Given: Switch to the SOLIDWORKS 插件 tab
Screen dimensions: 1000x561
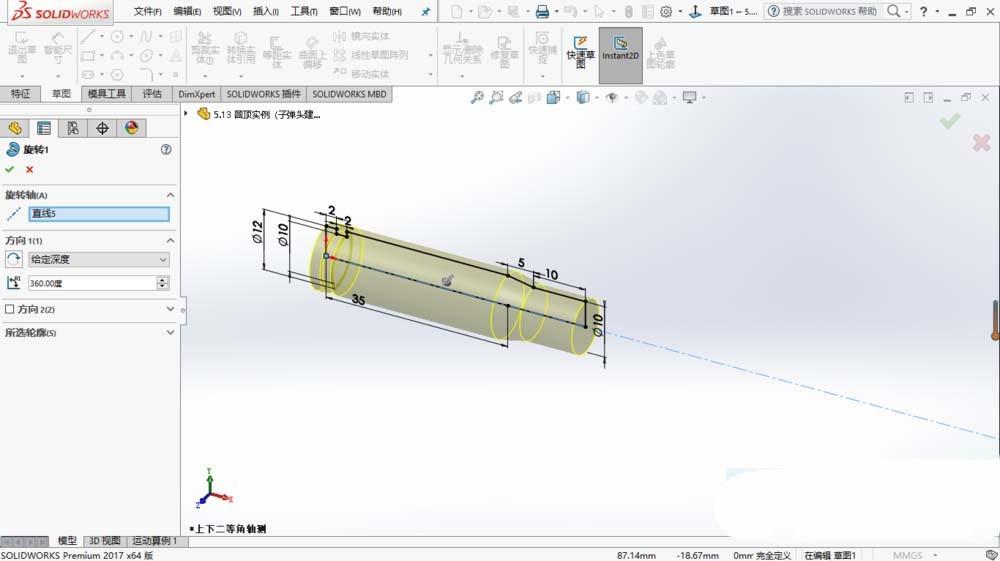Looking at the screenshot, I should [263, 94].
